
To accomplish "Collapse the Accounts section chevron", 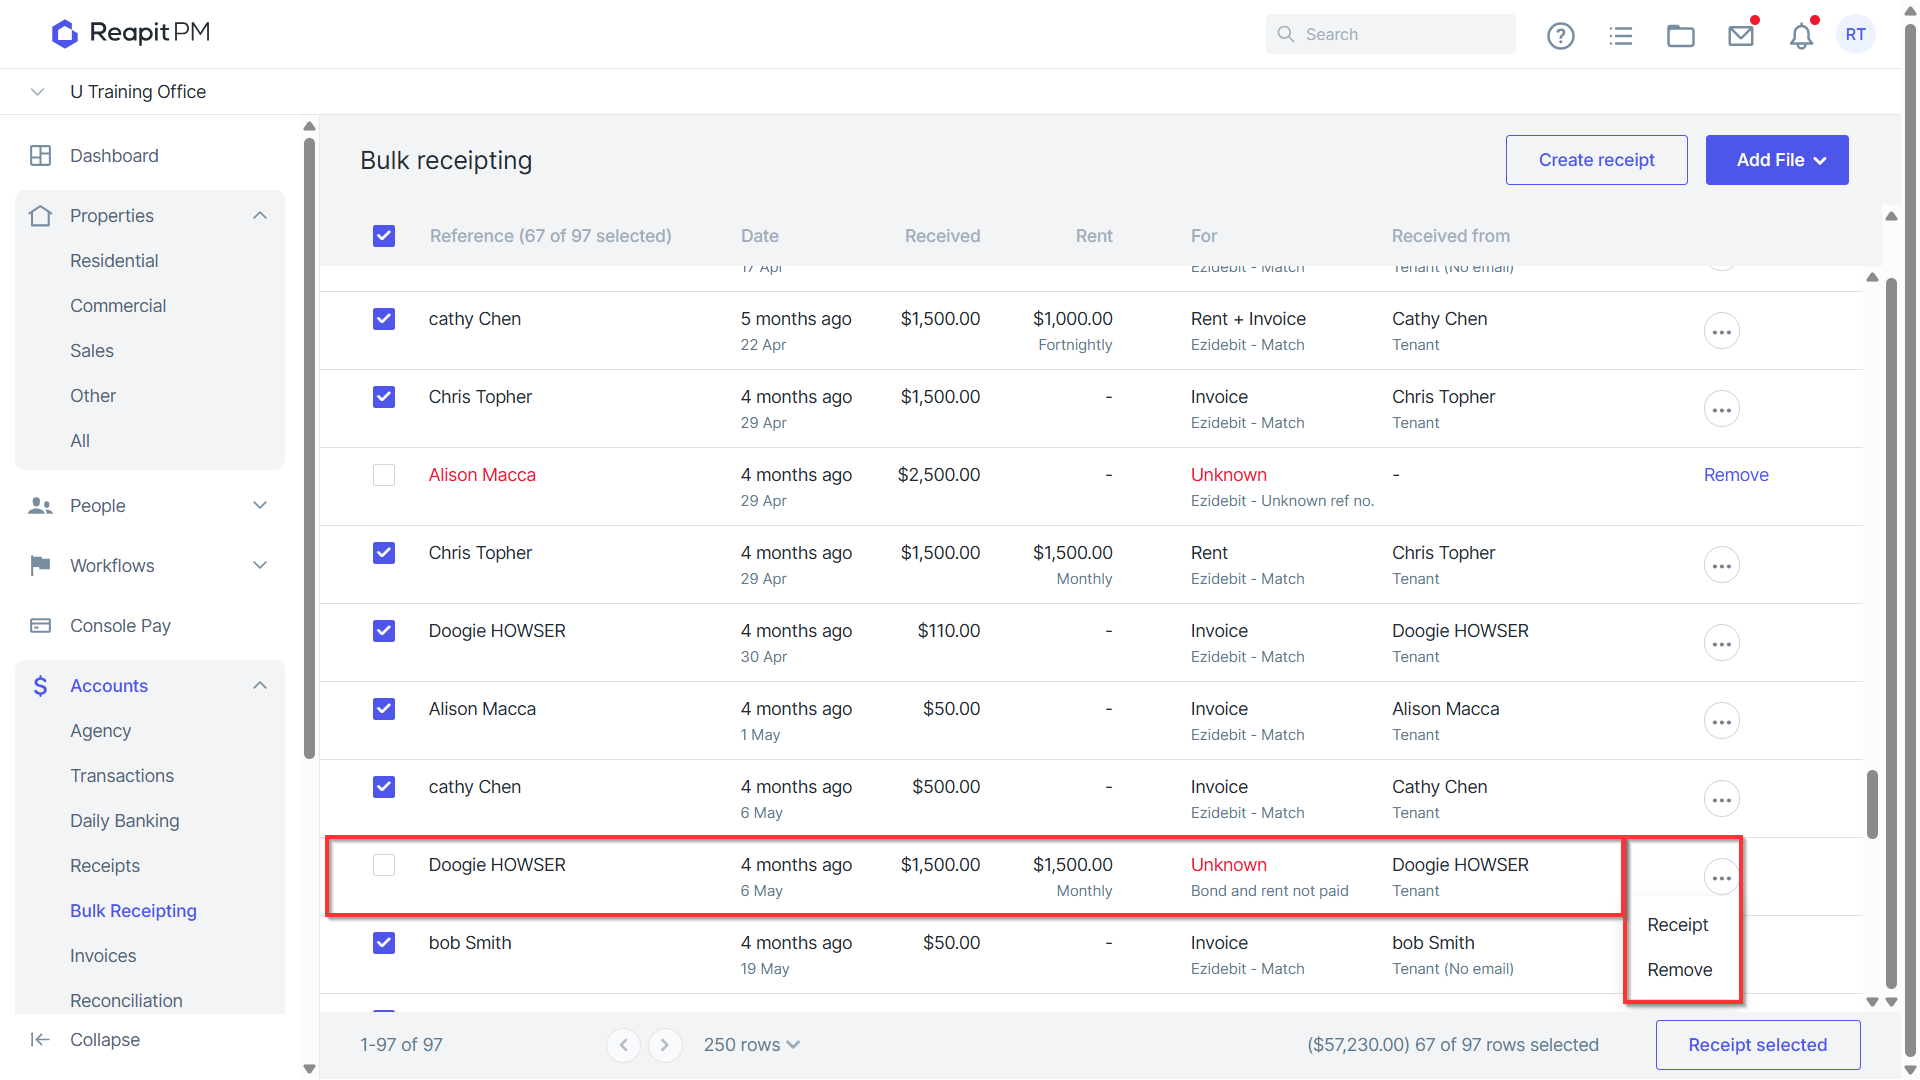I will [x=260, y=686].
